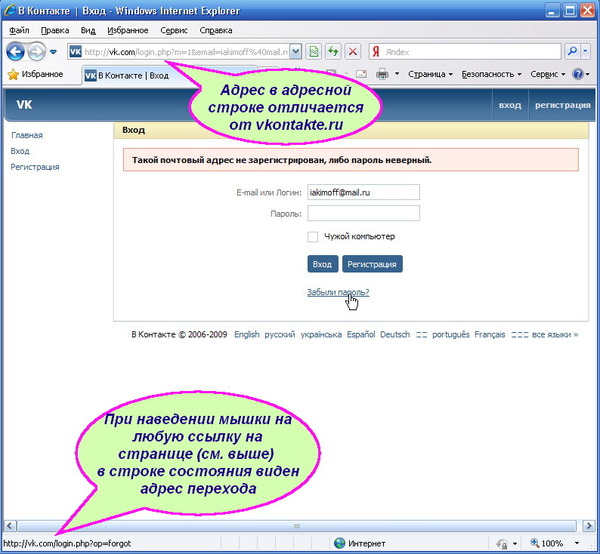Click the status bar URL text

[x=67, y=543]
